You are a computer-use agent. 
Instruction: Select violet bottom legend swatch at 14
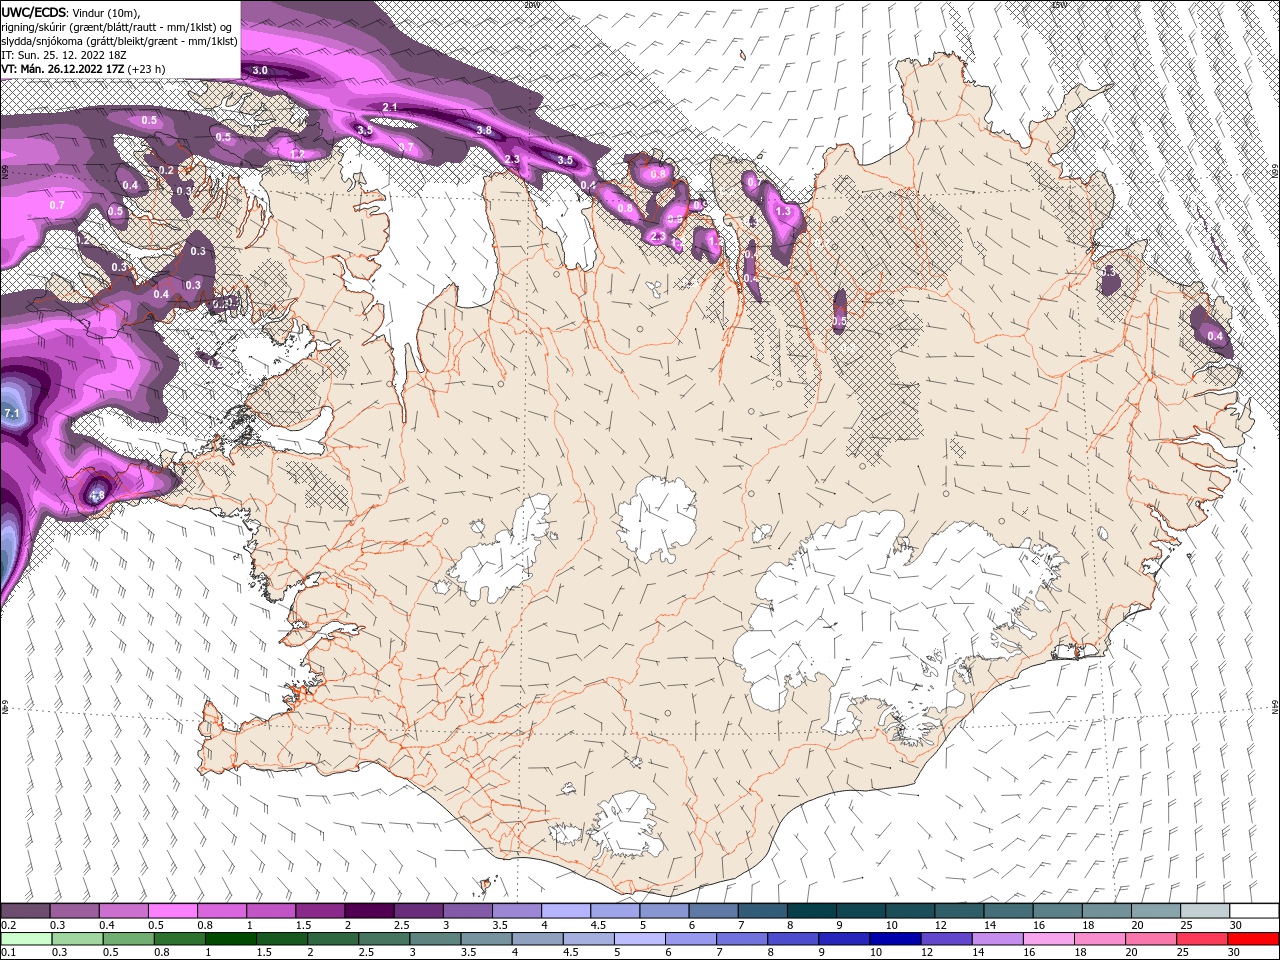point(997,939)
